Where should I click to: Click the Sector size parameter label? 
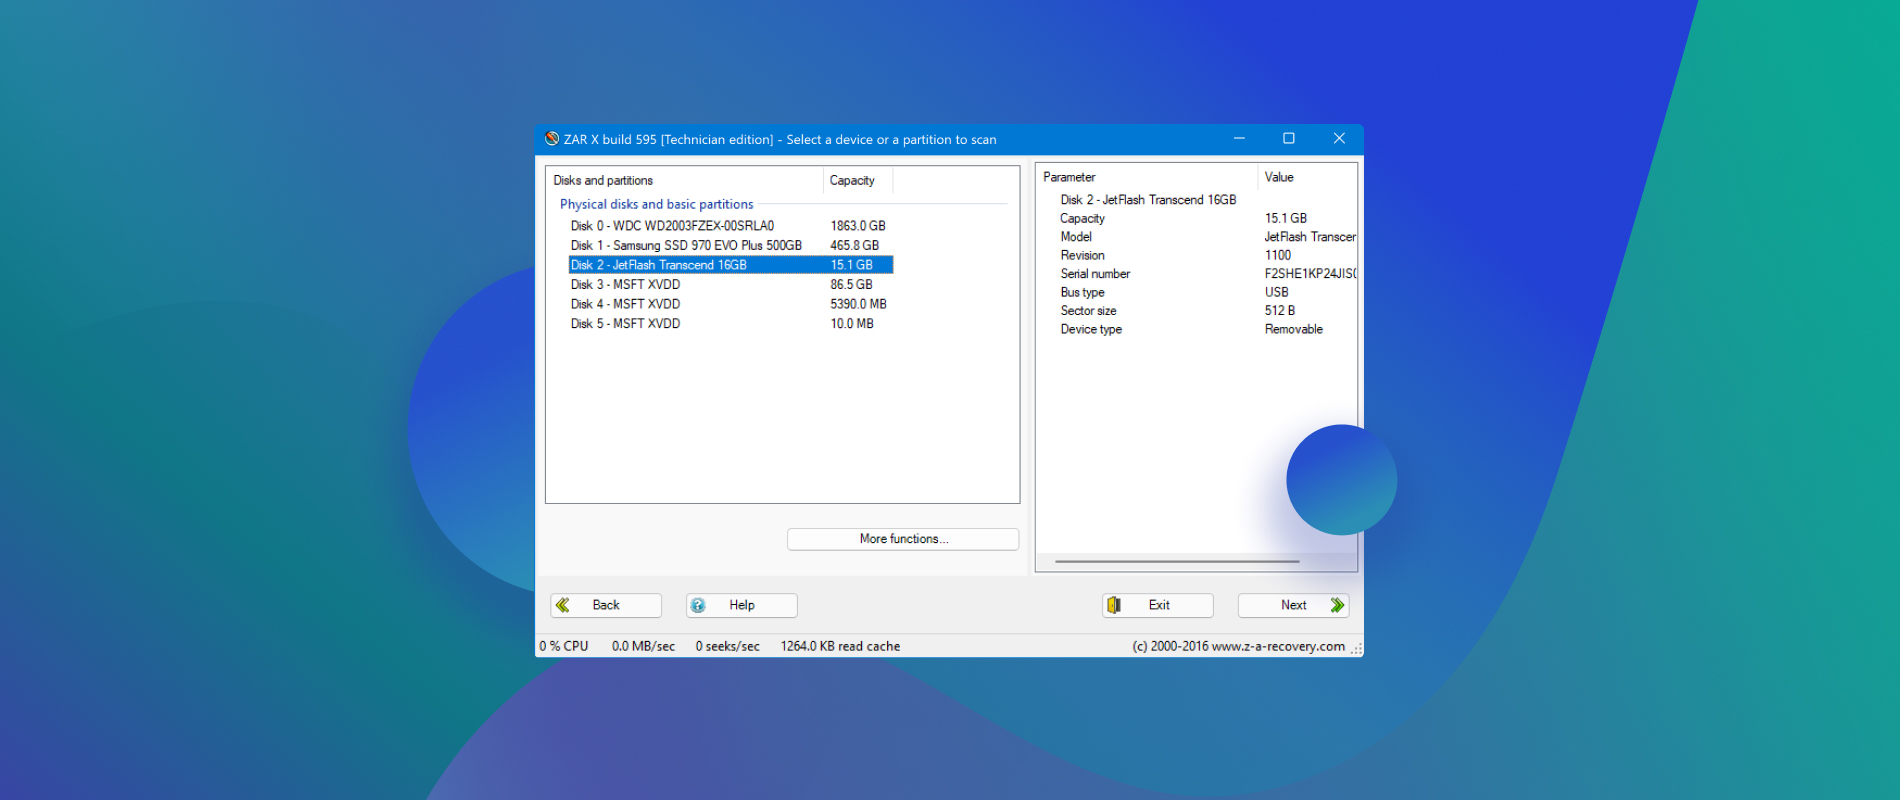point(1088,311)
